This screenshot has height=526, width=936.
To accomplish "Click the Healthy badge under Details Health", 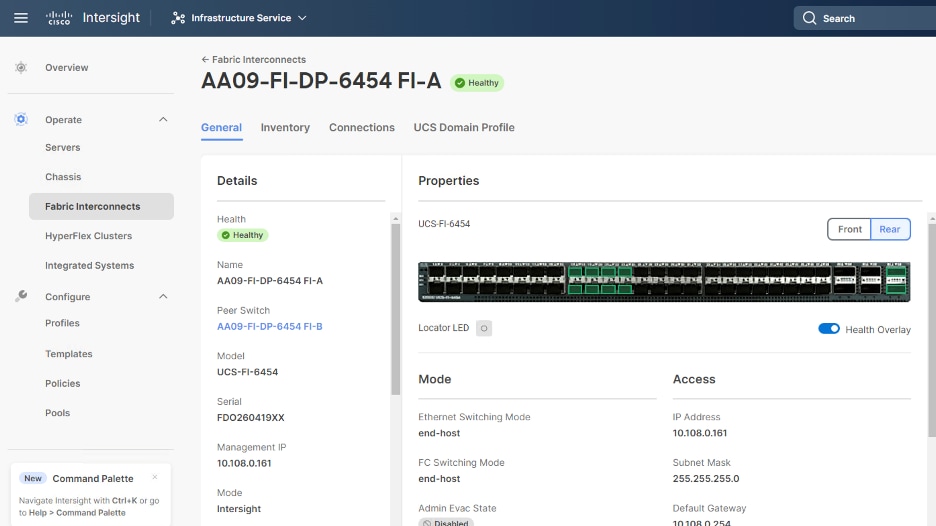I will pyautogui.click(x=242, y=235).
